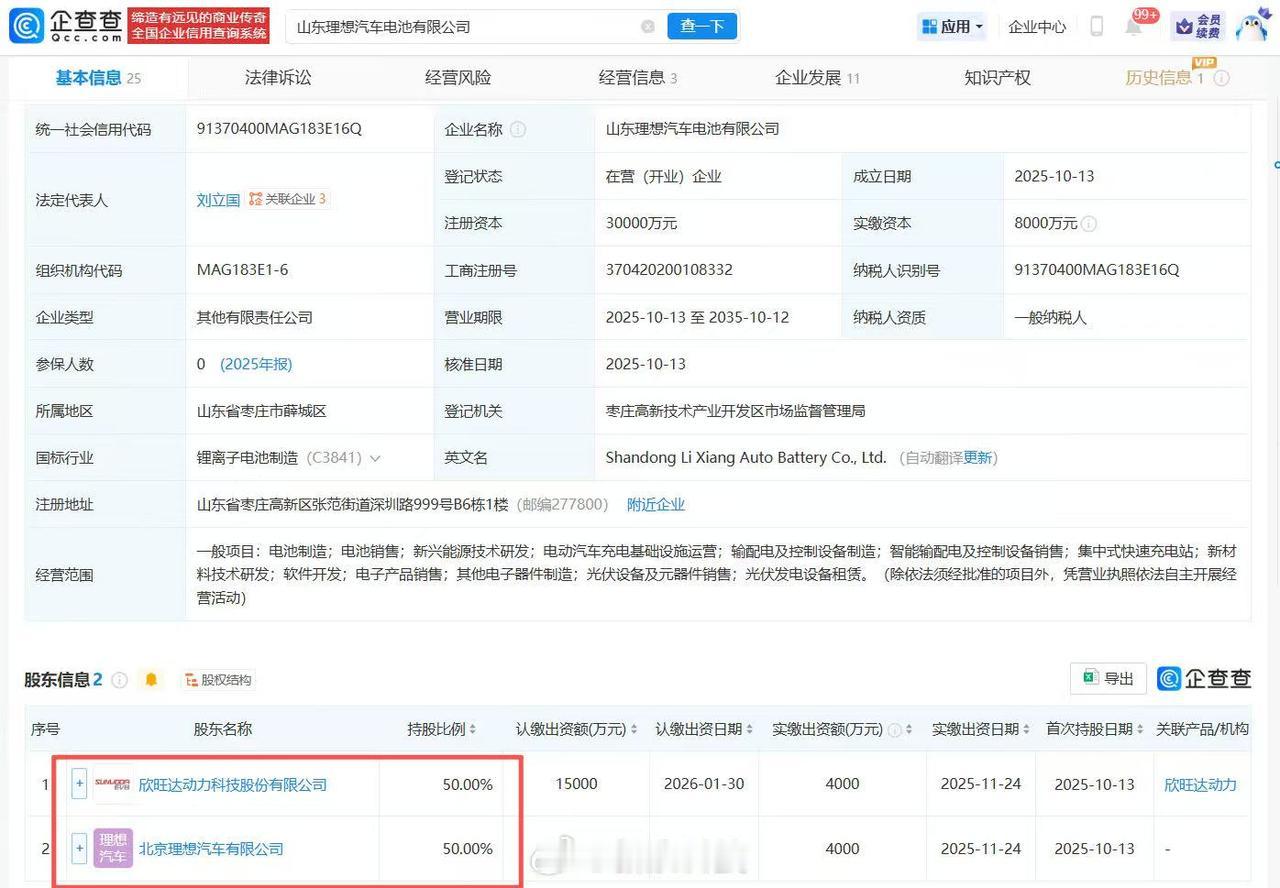Click the info icon beside 8000万元
Screen dimensions: 1280x888
(x=1089, y=224)
